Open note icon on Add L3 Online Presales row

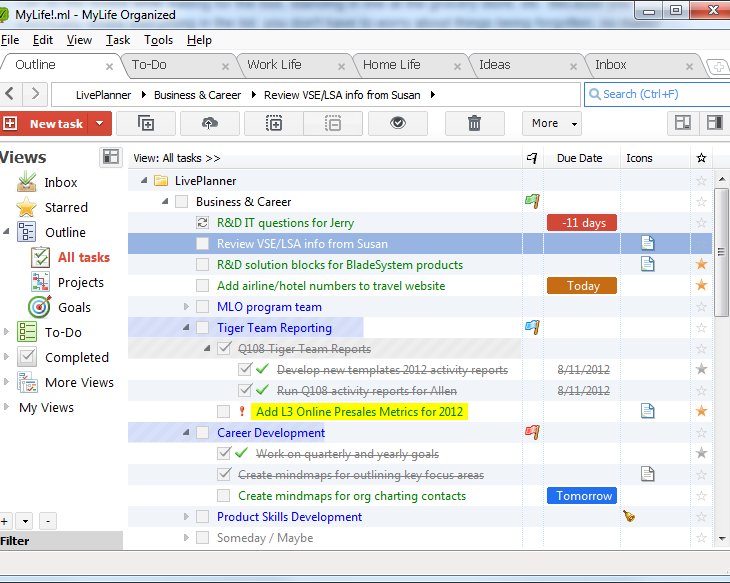pyautogui.click(x=648, y=411)
